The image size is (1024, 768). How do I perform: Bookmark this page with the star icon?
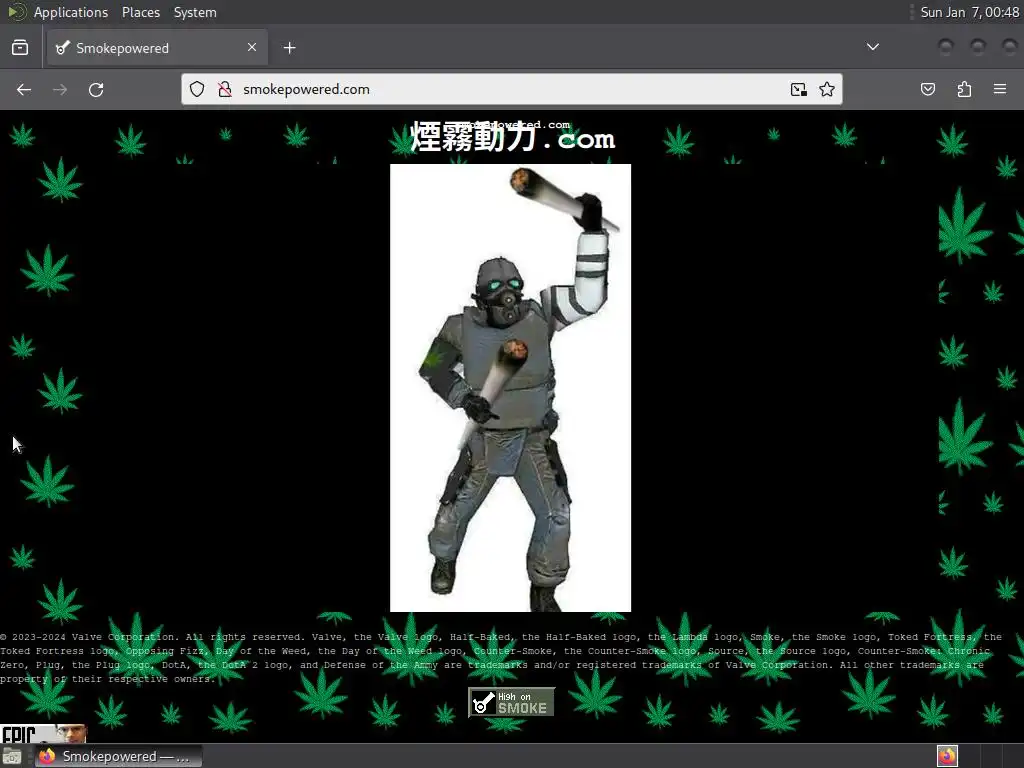click(827, 89)
